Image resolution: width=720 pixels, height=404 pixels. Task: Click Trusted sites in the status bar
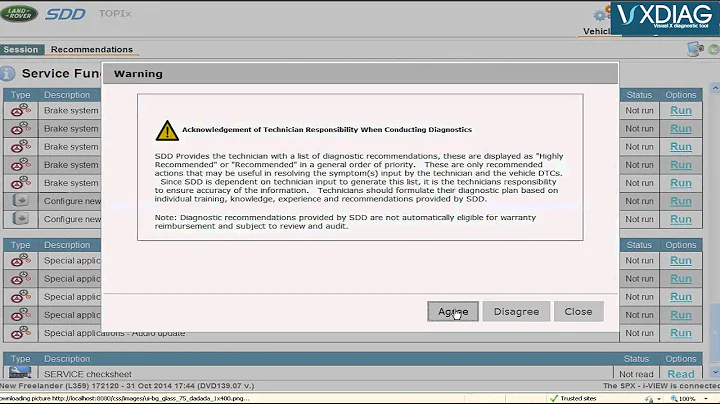pos(578,398)
